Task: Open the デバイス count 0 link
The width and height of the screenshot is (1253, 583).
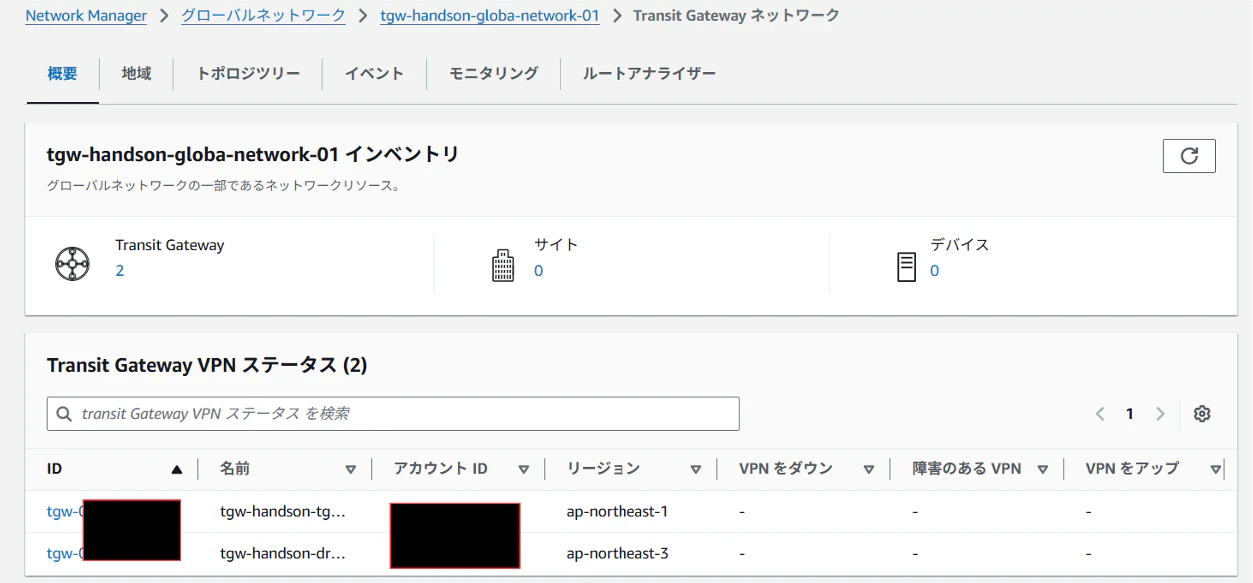Action: [x=935, y=271]
